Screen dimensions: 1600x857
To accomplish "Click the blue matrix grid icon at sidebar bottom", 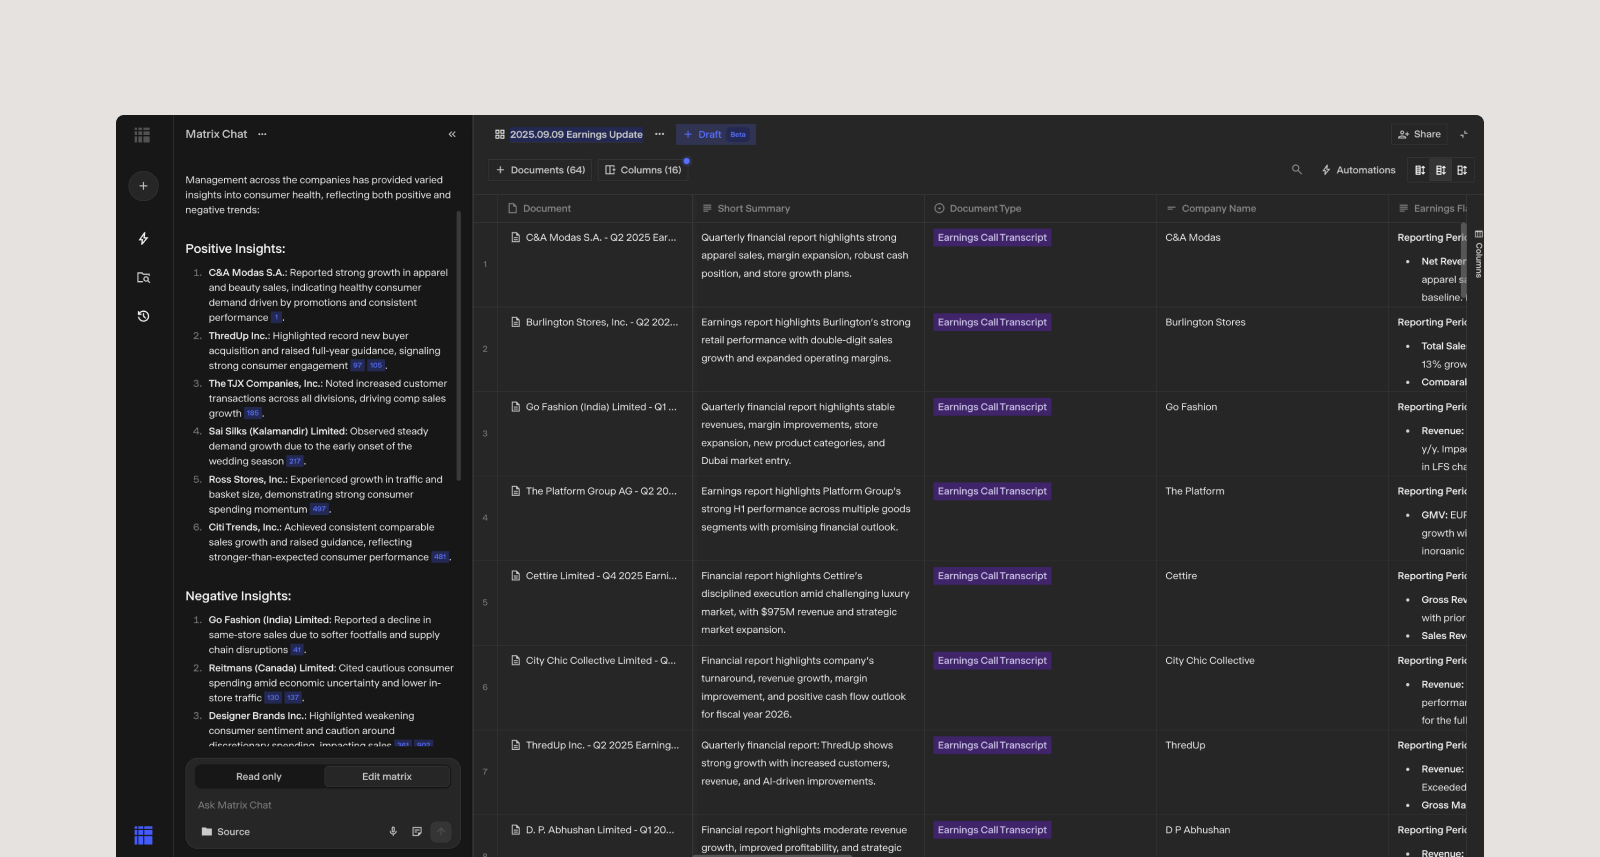I will point(143,835).
